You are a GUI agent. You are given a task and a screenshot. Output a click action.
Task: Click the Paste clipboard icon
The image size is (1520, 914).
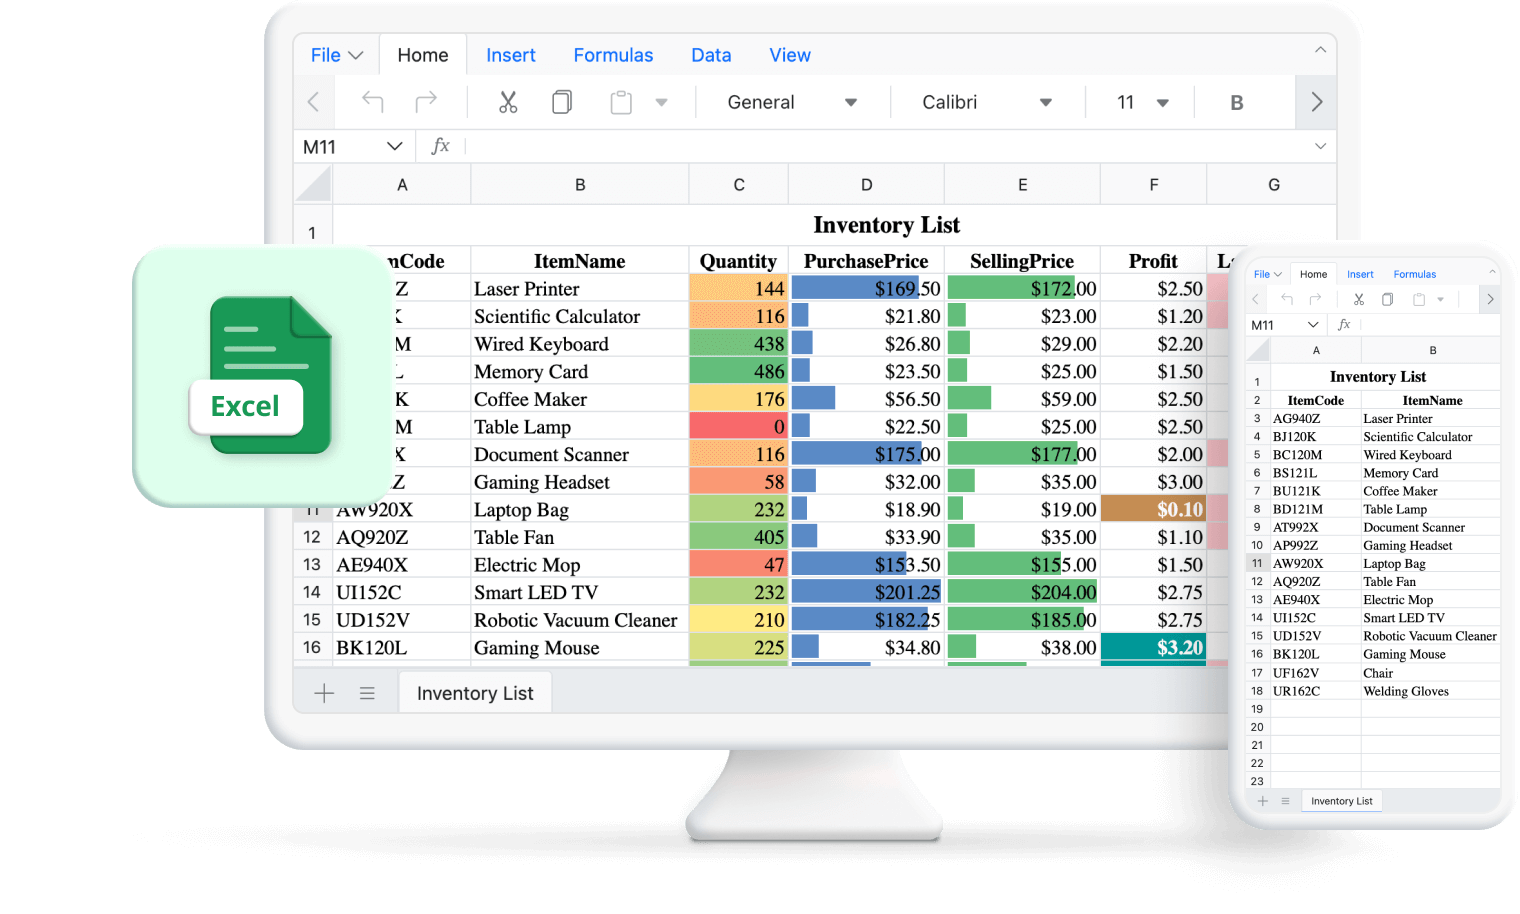(x=620, y=101)
